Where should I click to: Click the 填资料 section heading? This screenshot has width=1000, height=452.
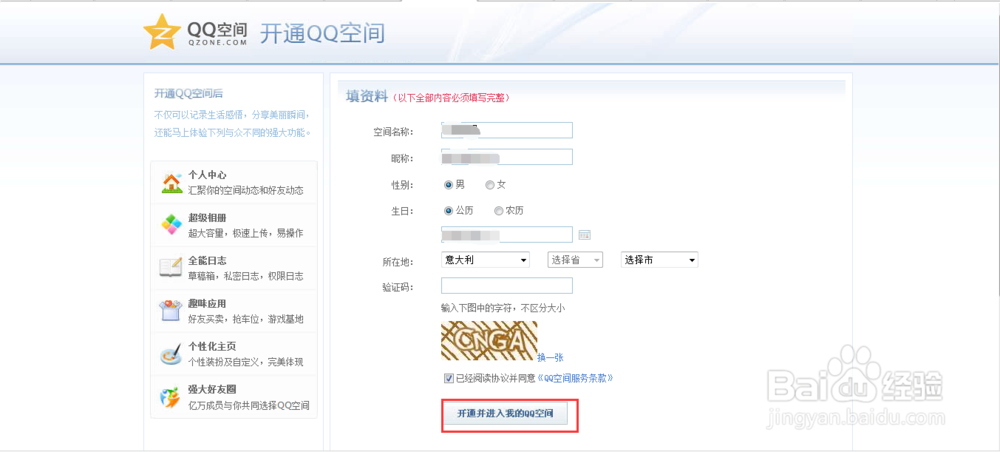tap(367, 96)
